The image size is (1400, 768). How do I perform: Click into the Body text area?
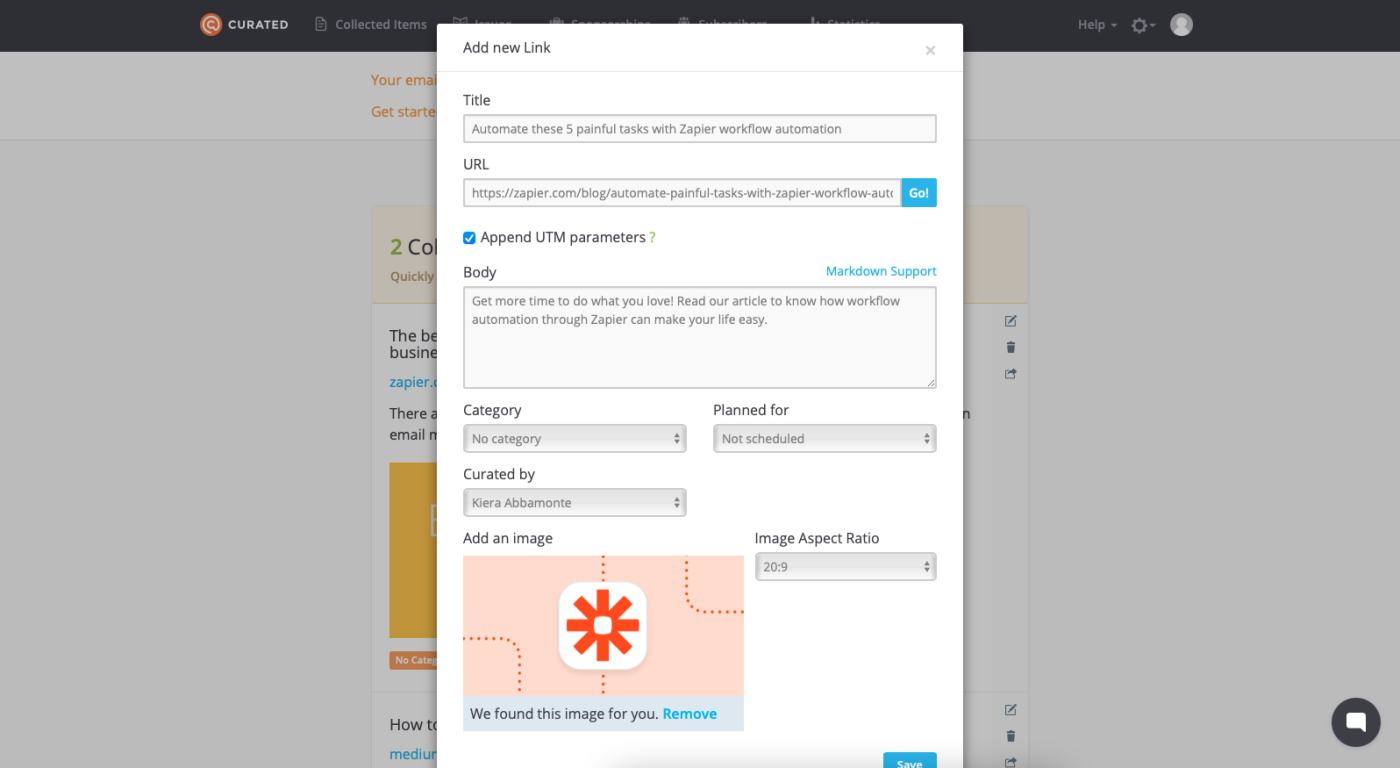pyautogui.click(x=700, y=338)
